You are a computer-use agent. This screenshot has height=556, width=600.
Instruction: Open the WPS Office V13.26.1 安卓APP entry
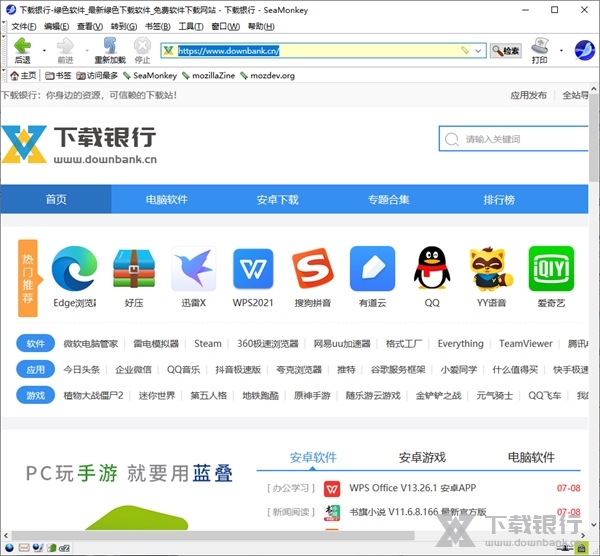[x=412, y=488]
